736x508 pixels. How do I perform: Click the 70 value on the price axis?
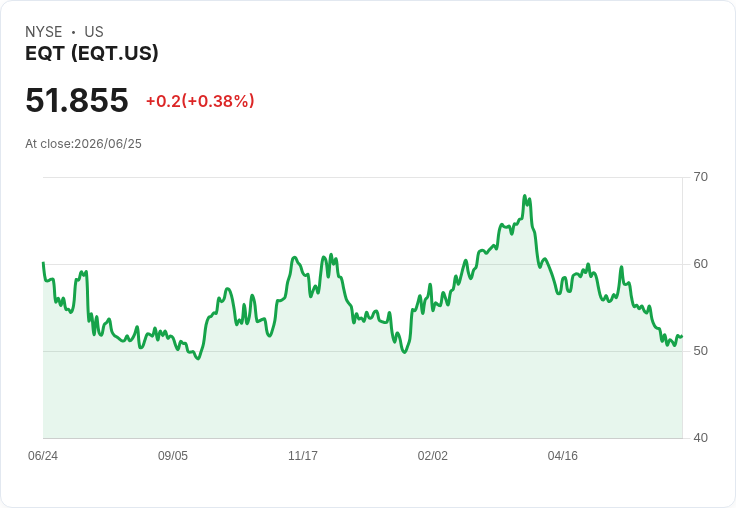(x=700, y=177)
